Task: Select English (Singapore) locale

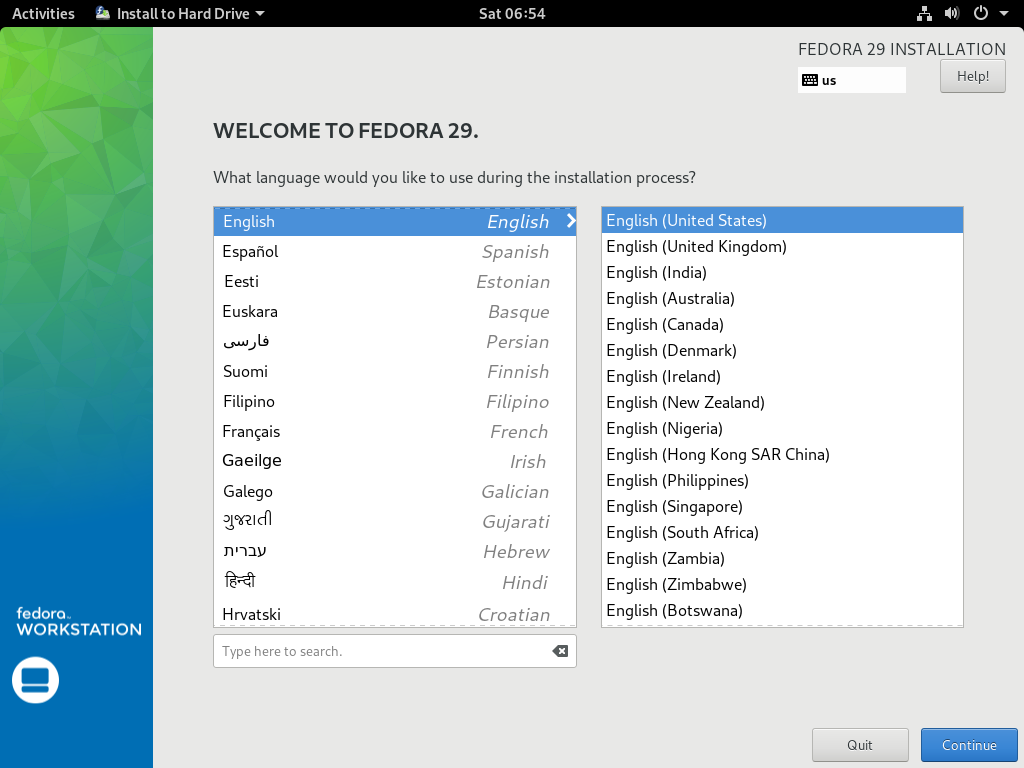Action: 782,507
